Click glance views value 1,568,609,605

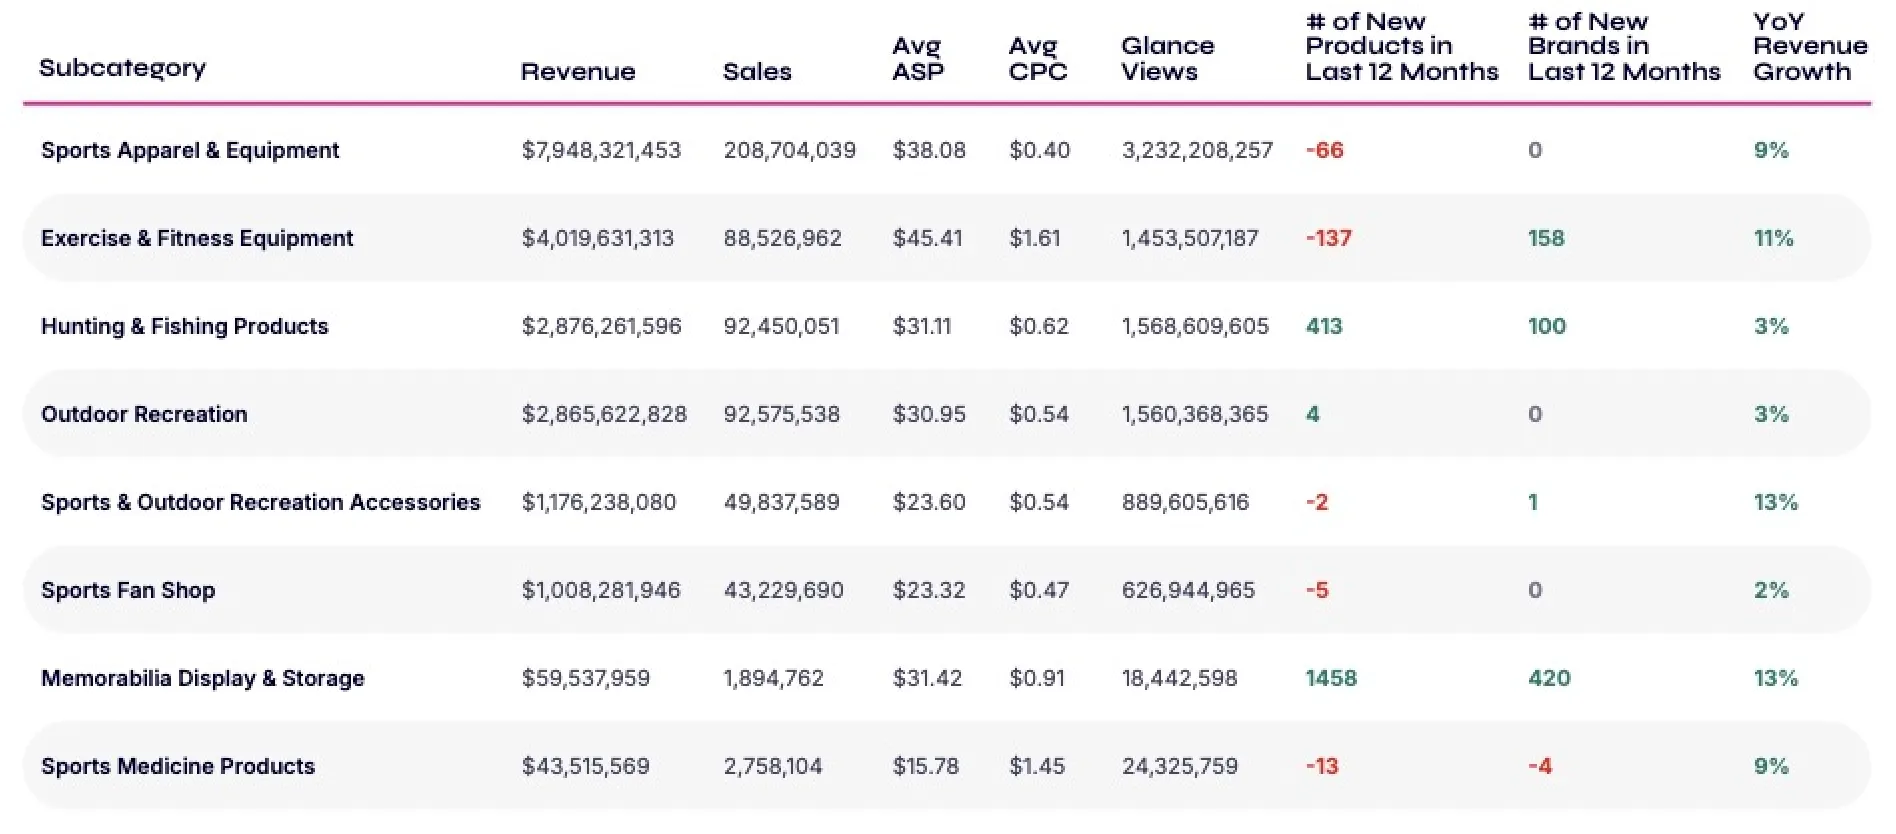pos(1195,326)
